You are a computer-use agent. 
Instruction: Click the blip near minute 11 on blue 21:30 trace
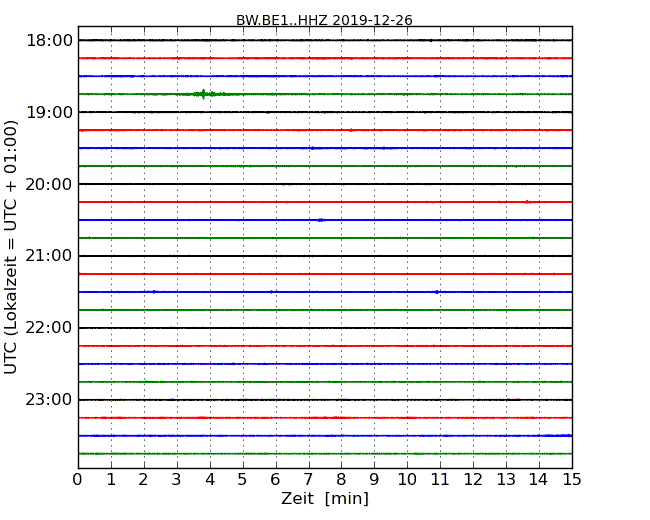[x=437, y=292]
